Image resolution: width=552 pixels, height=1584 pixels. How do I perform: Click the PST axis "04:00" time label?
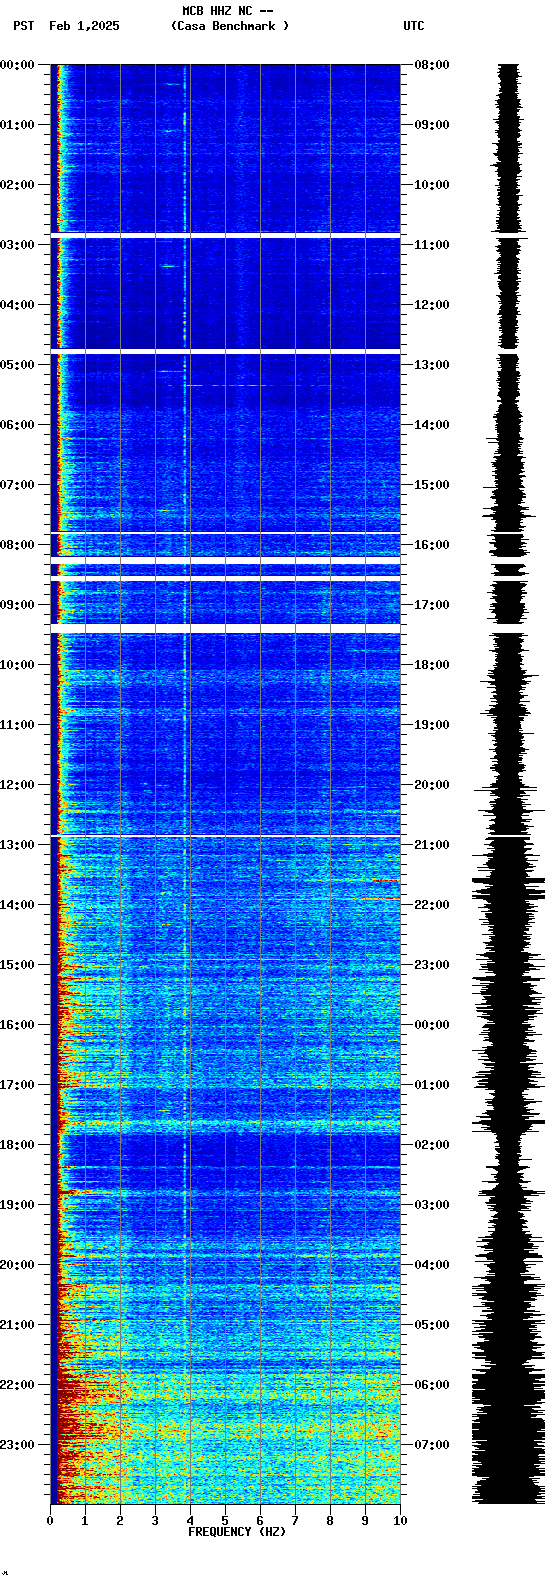coord(17,305)
